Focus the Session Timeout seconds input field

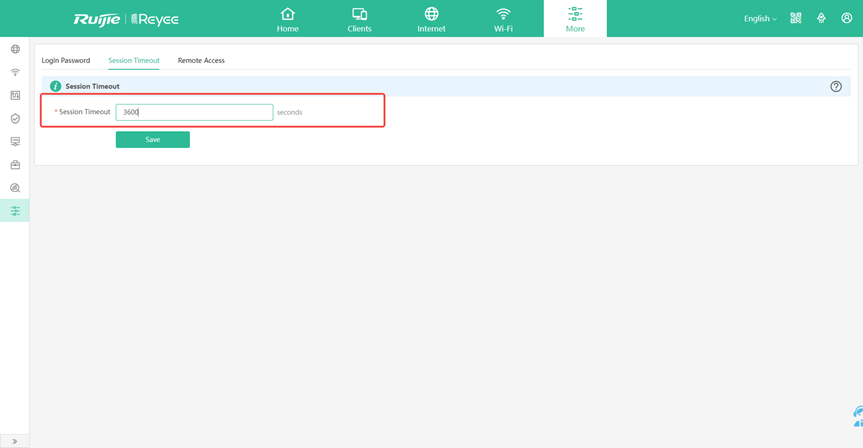pos(194,112)
